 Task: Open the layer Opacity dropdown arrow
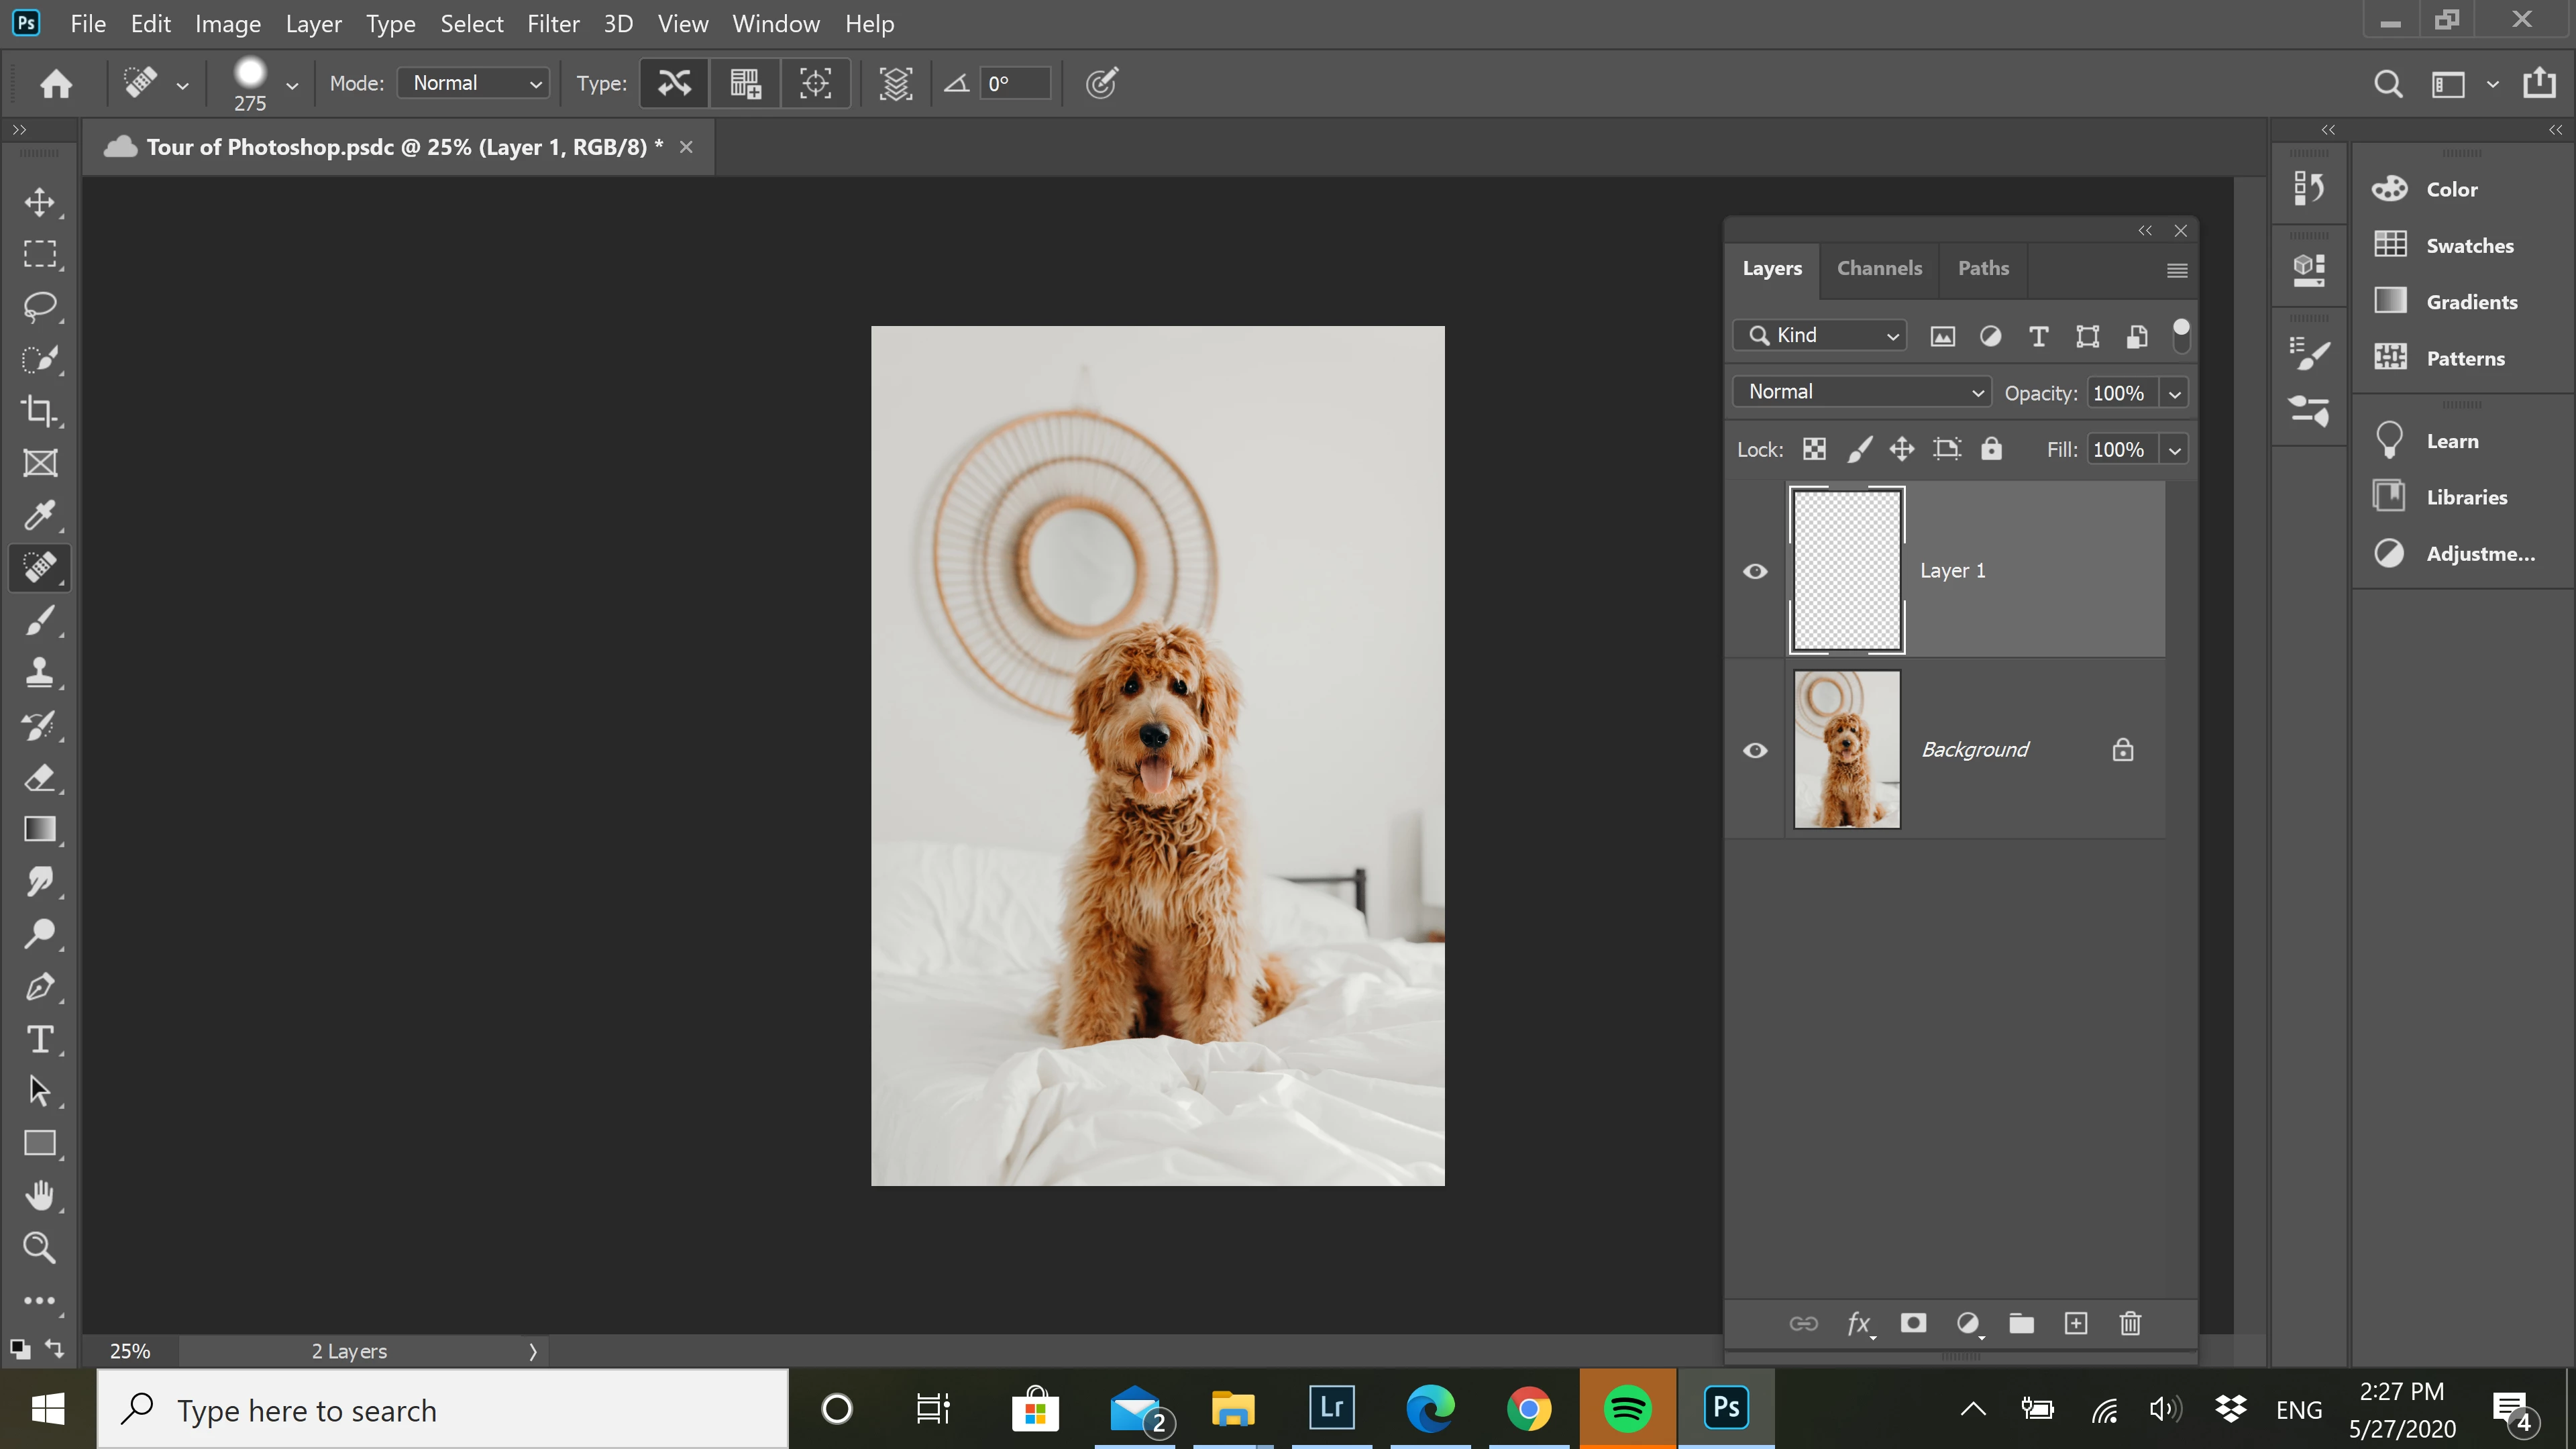[2174, 393]
